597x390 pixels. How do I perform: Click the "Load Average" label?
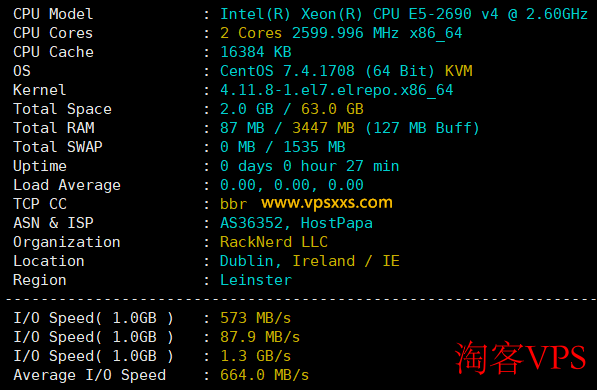tap(67, 185)
